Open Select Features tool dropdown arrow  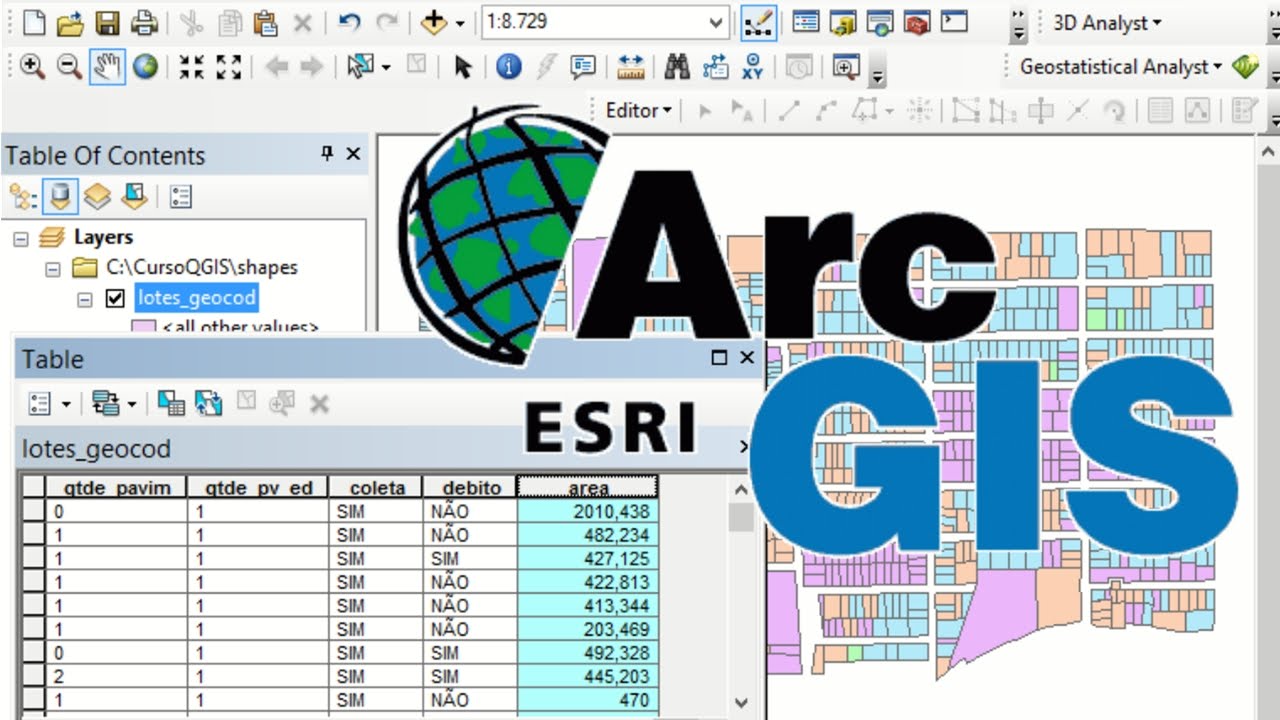[386, 68]
